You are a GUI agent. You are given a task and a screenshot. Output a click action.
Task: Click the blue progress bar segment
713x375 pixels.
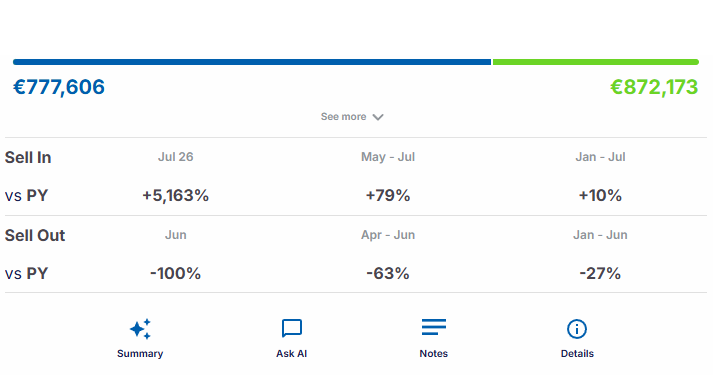[252, 62]
